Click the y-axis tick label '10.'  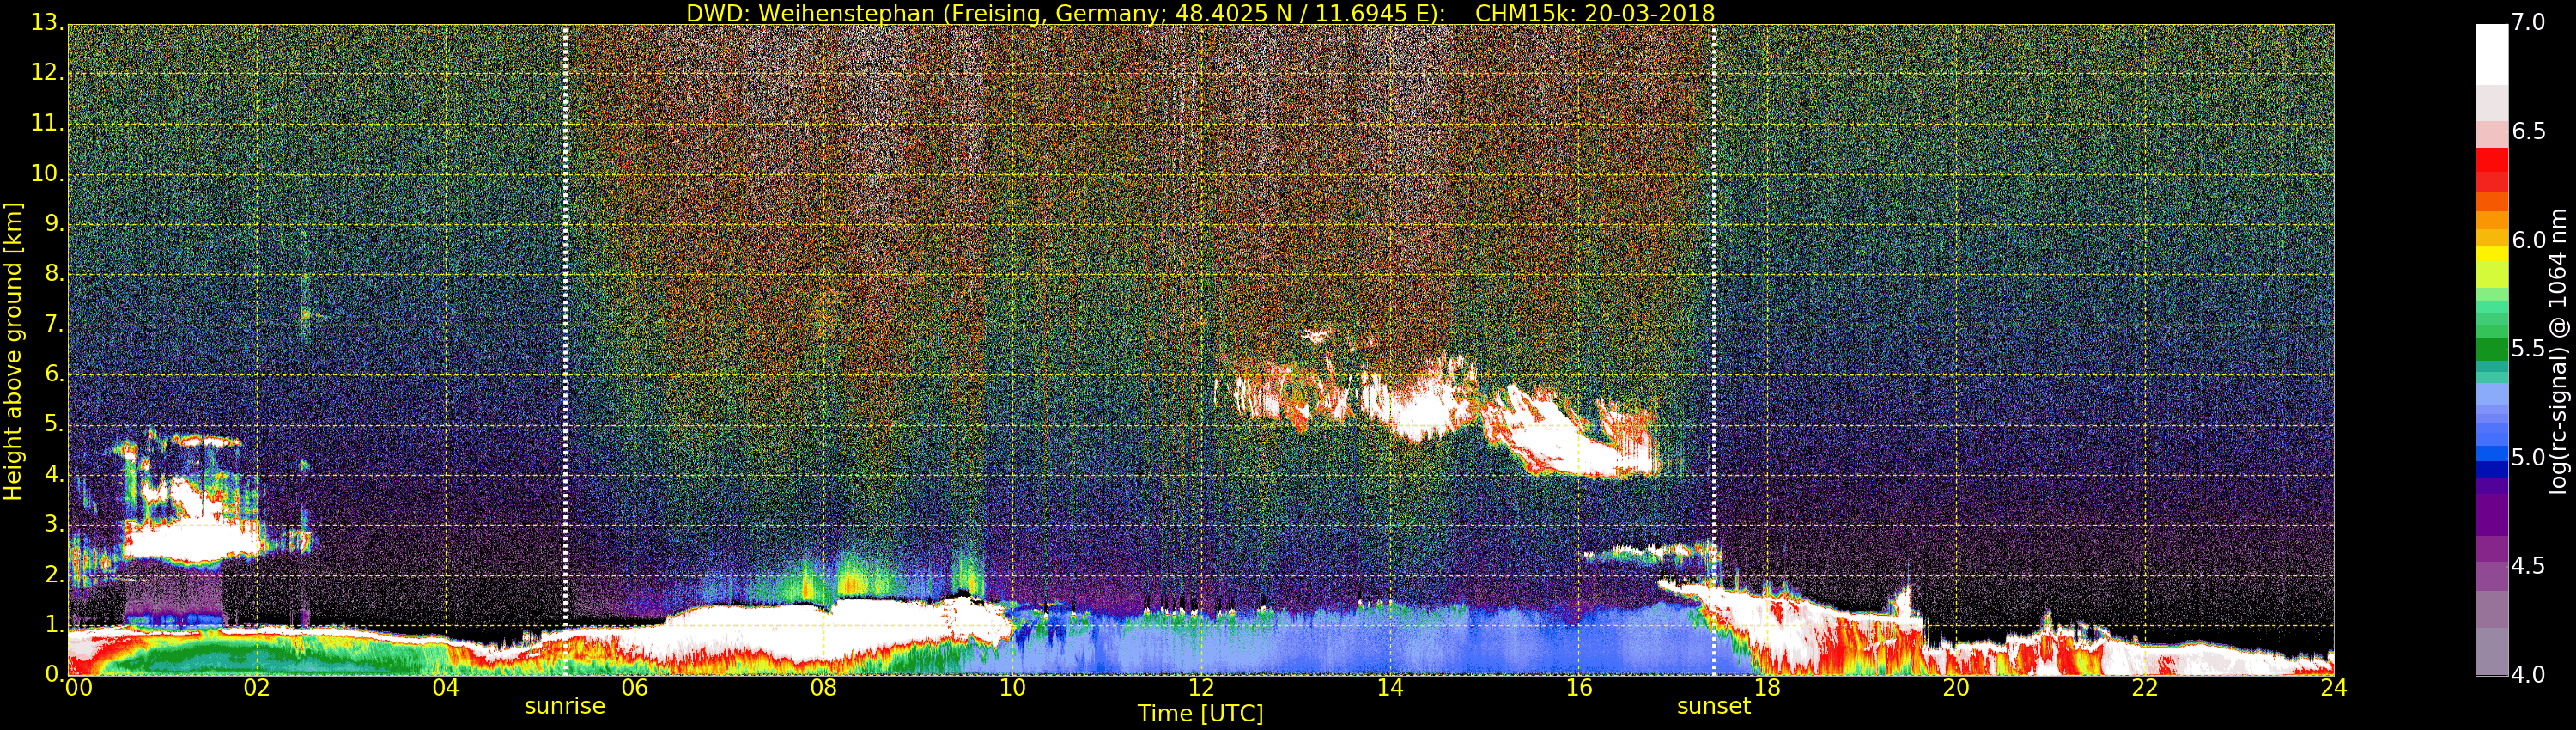(46, 173)
